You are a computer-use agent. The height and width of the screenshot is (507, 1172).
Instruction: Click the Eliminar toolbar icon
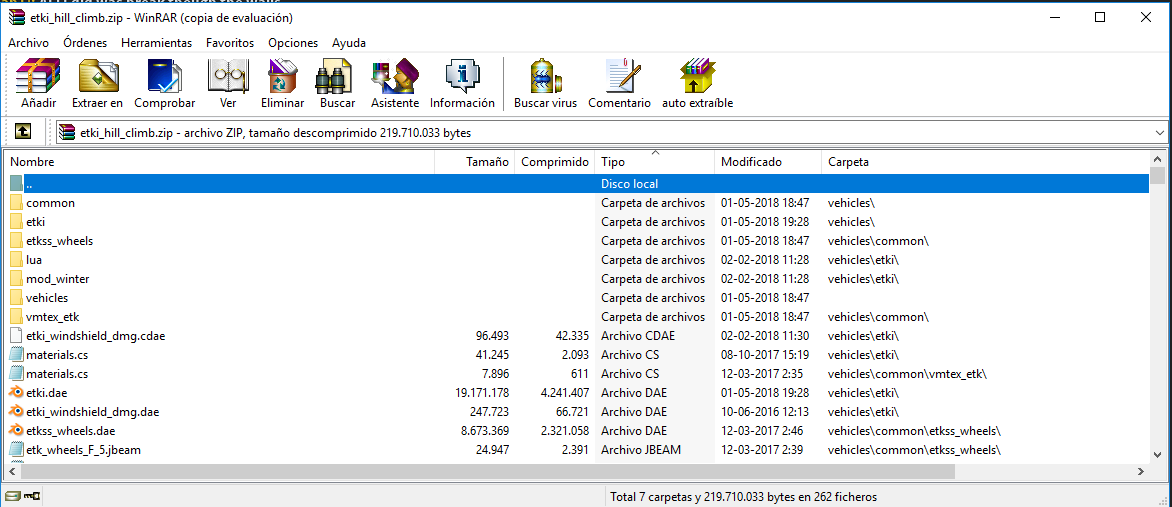(x=283, y=76)
